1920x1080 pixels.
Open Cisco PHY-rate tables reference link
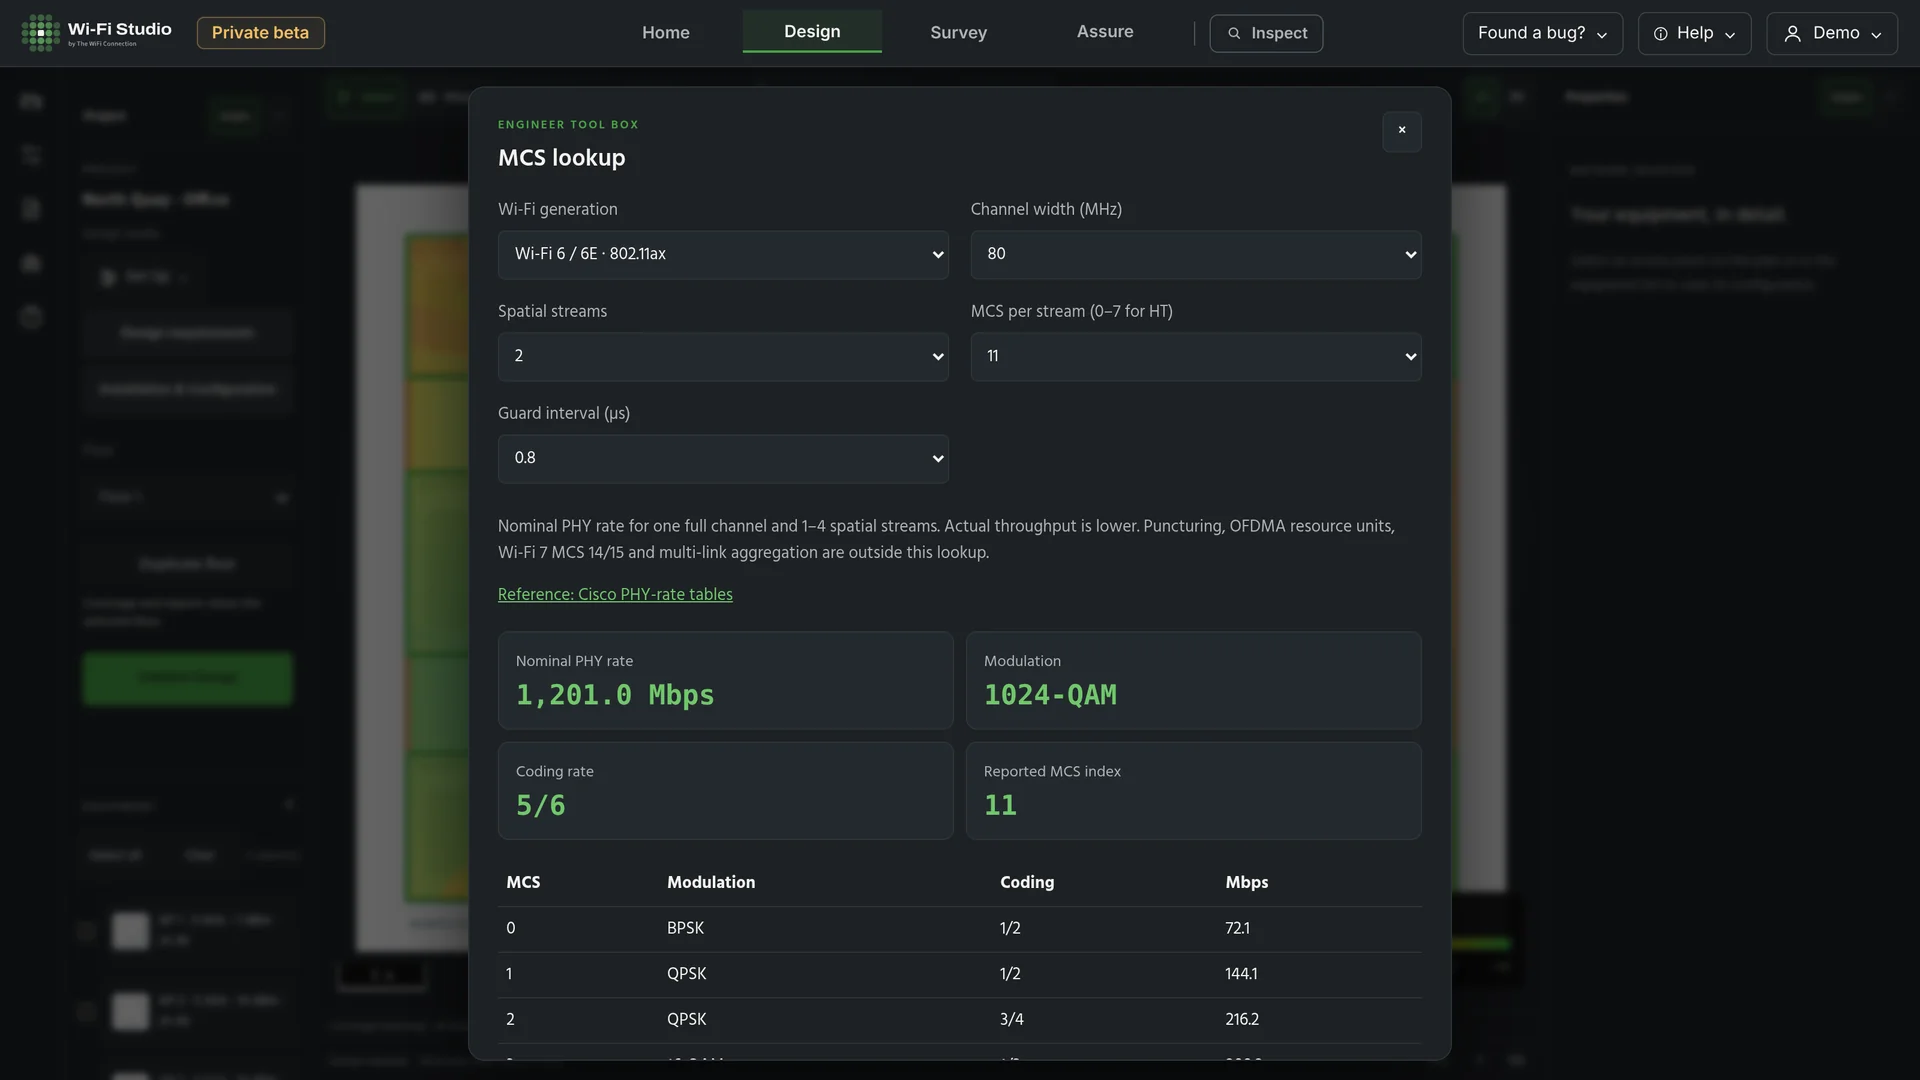(615, 594)
